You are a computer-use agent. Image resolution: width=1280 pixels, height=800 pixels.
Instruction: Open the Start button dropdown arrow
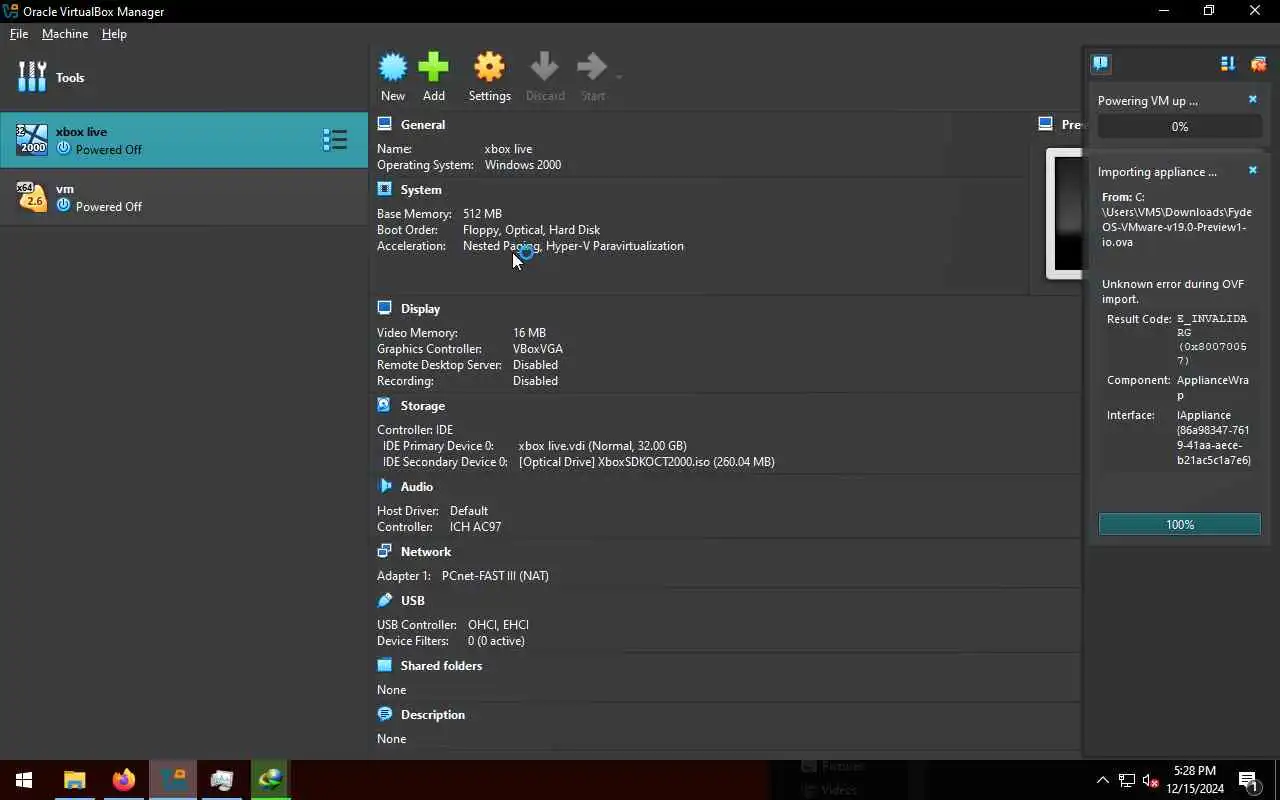point(619,78)
